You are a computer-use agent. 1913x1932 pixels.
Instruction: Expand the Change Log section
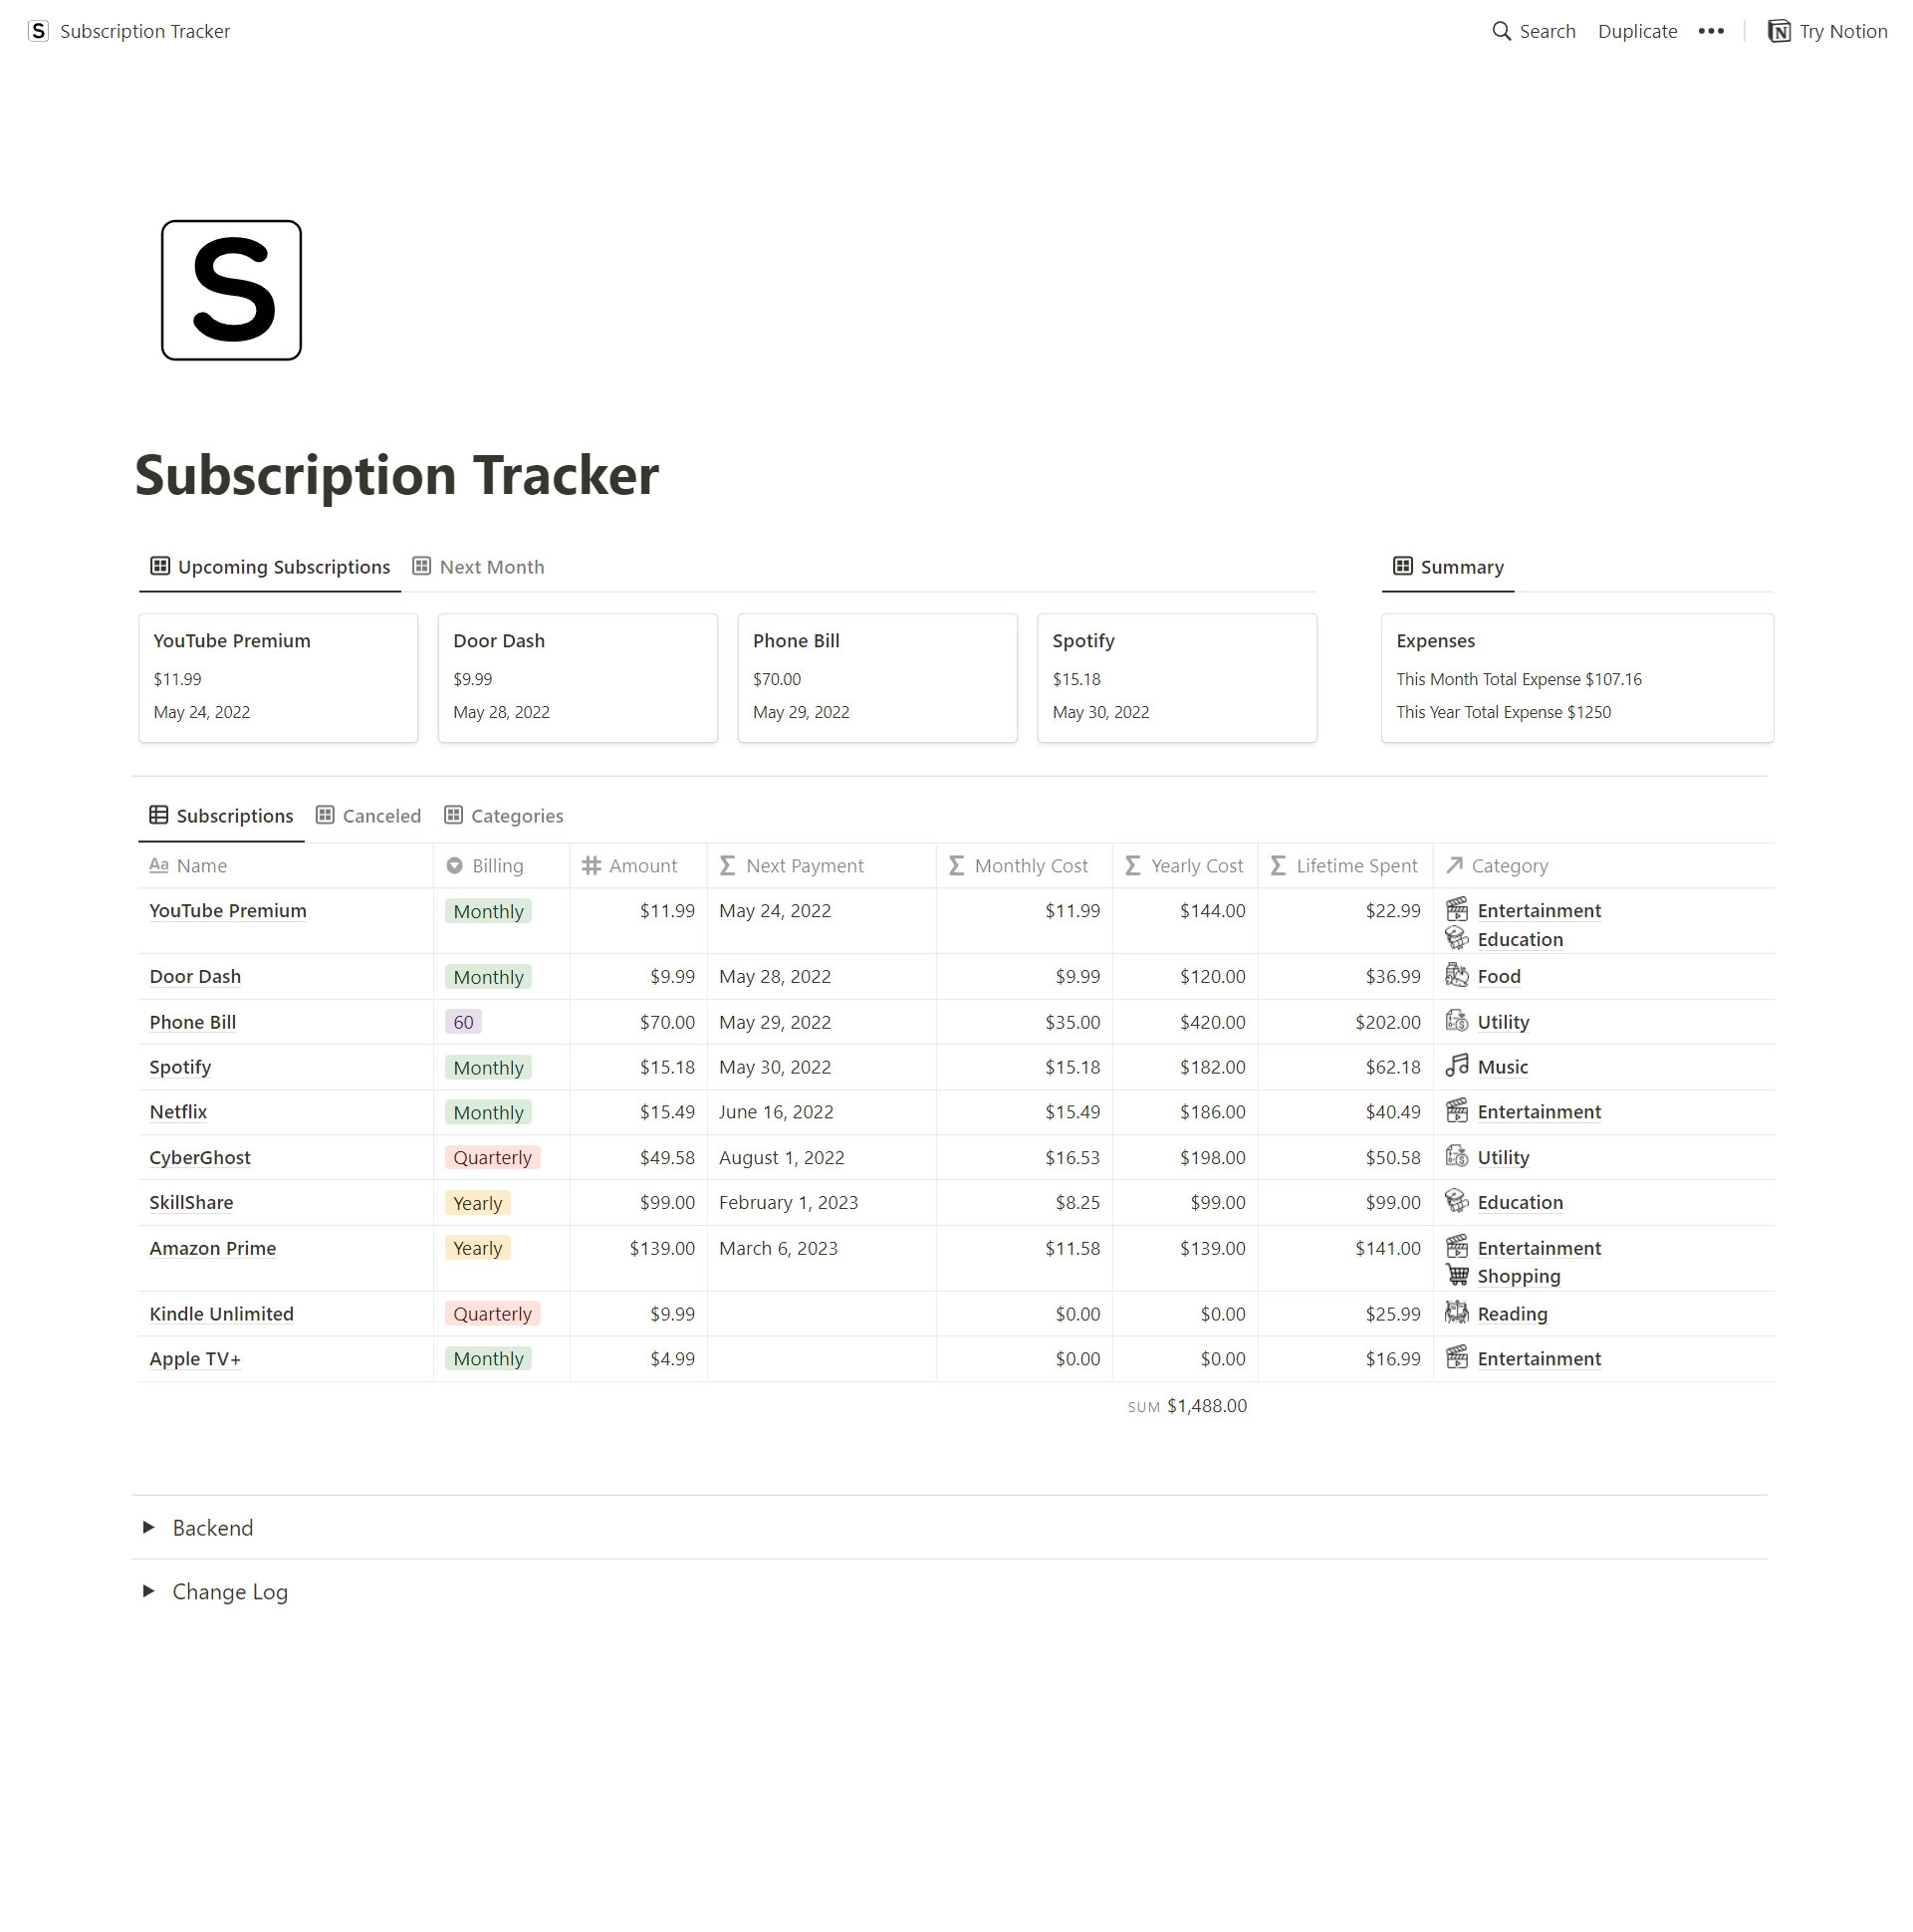point(149,1590)
